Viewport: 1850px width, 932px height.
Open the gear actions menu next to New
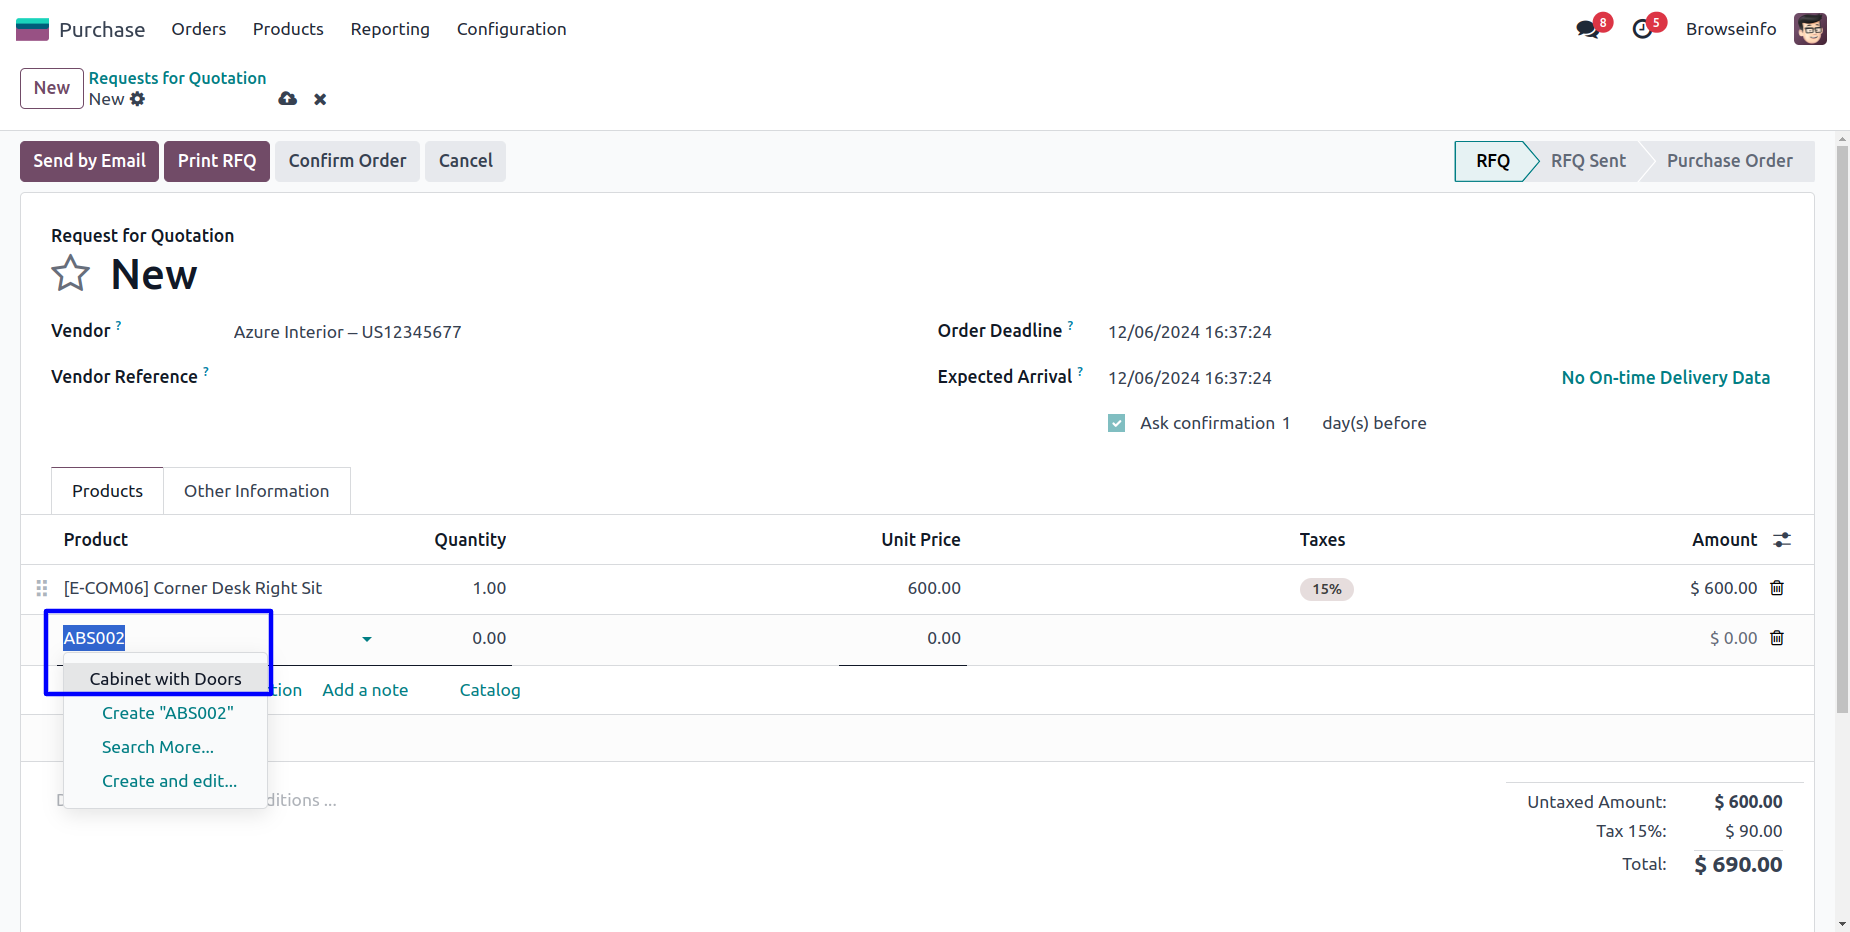[138, 99]
